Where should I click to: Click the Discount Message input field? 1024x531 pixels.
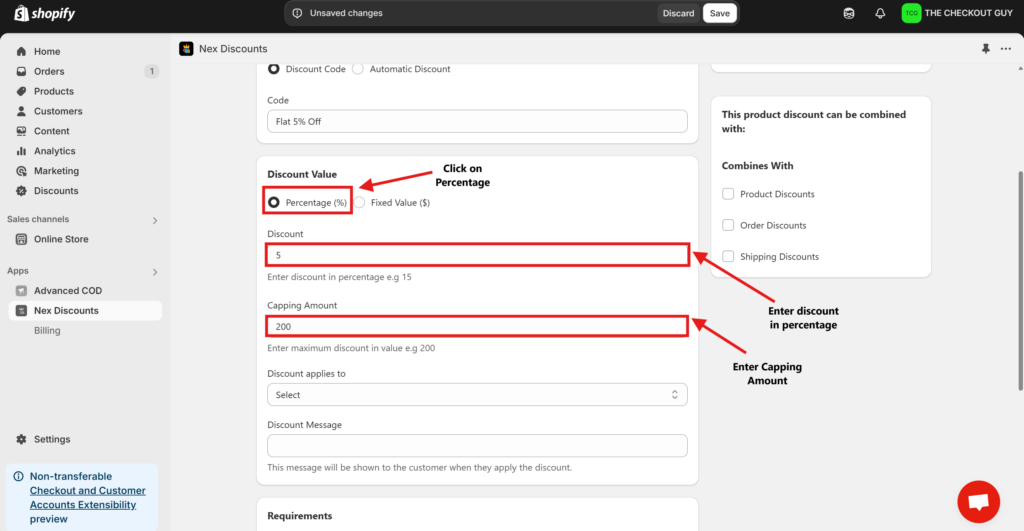pos(477,446)
